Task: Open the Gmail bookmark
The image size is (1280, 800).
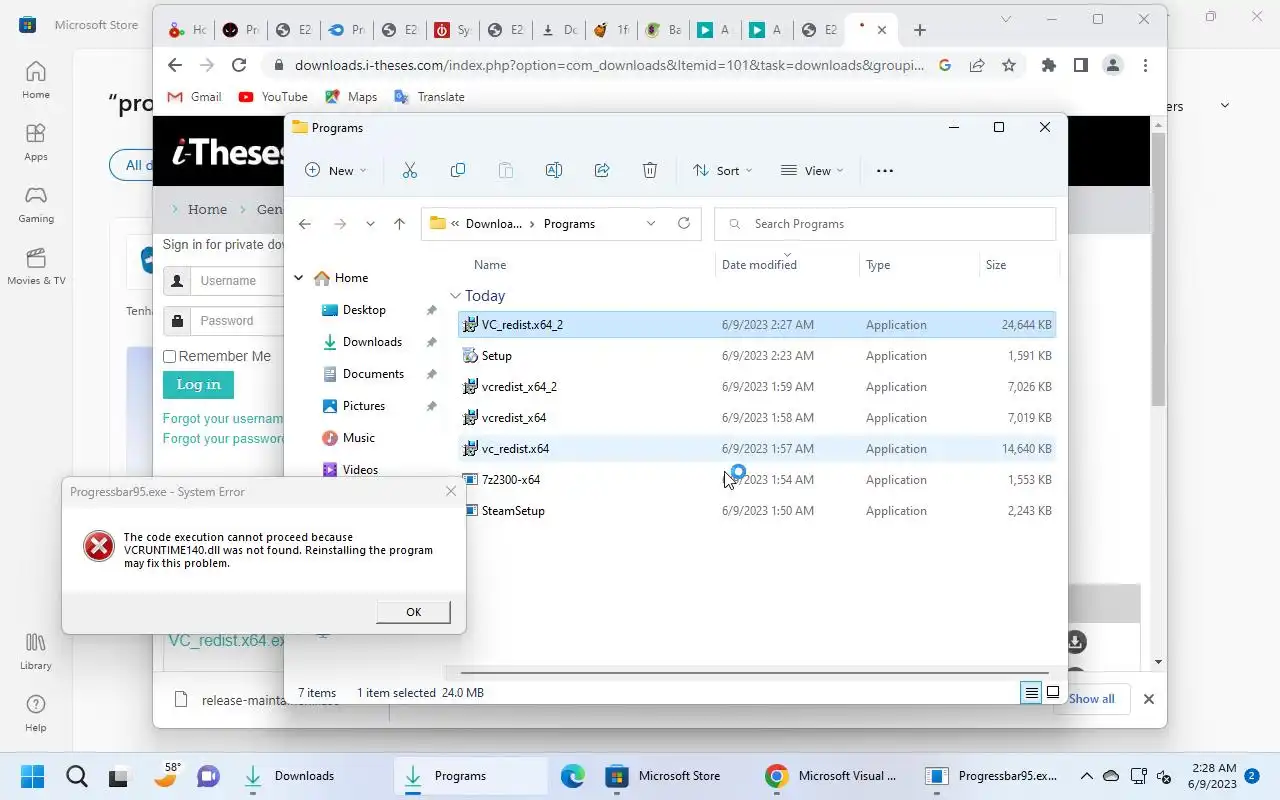Action: [x=195, y=97]
